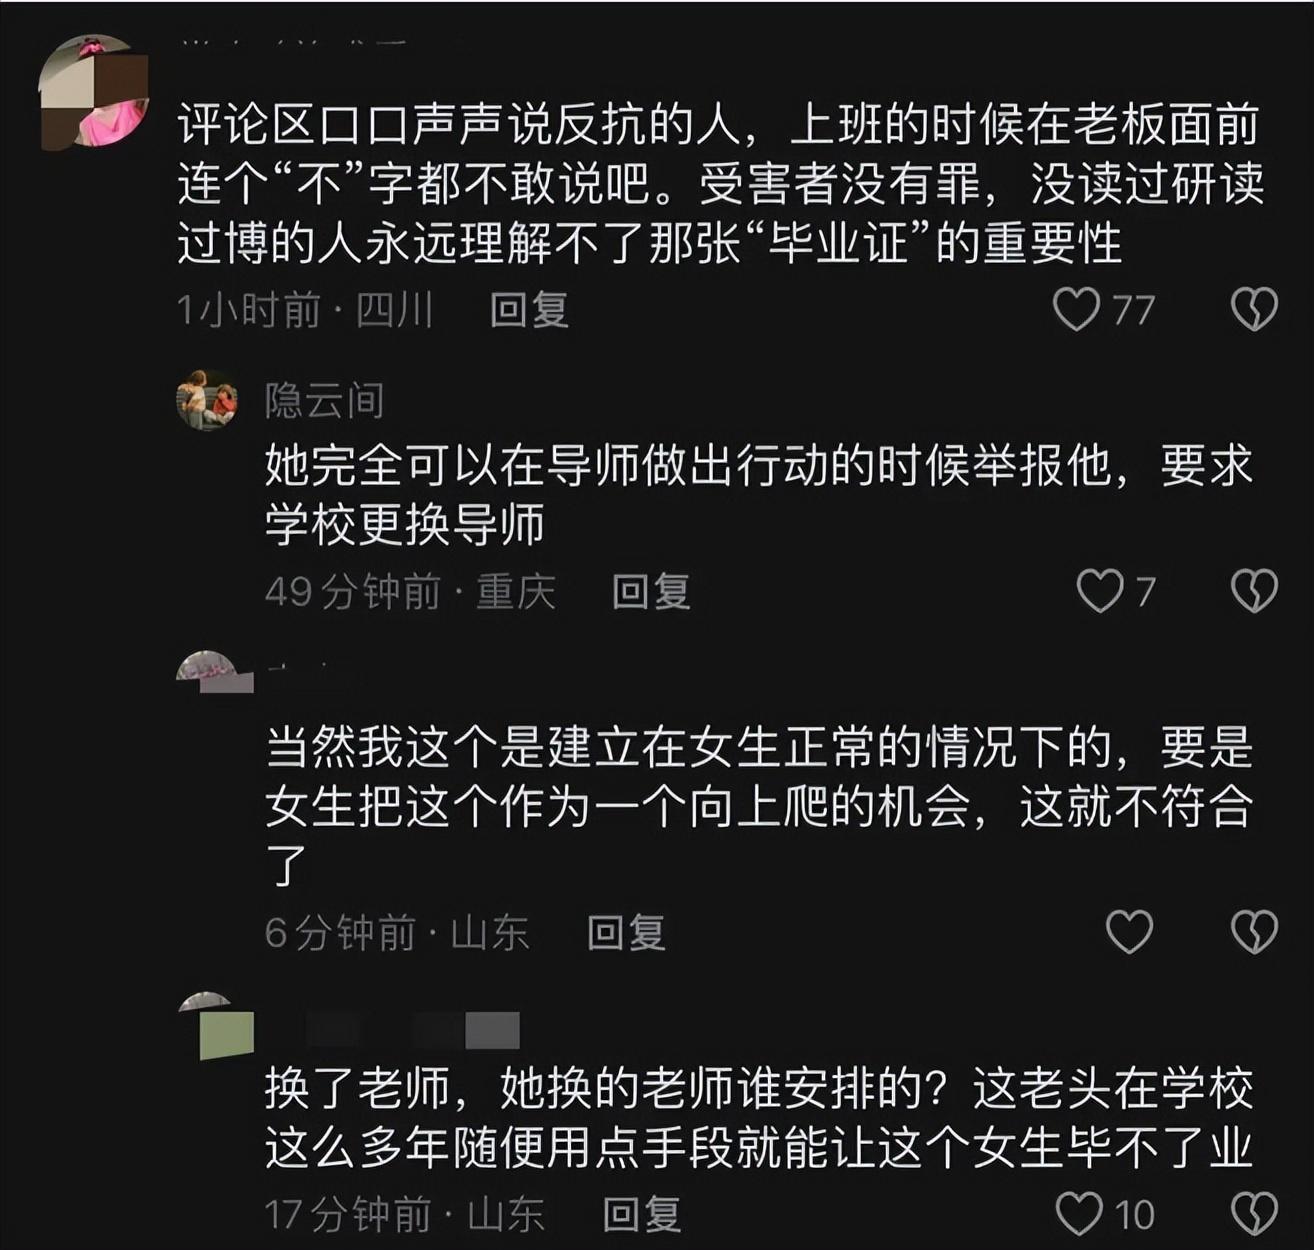Like the 6-minutes-ago Shandong comment
The height and width of the screenshot is (1250, 1314).
tap(1130, 932)
